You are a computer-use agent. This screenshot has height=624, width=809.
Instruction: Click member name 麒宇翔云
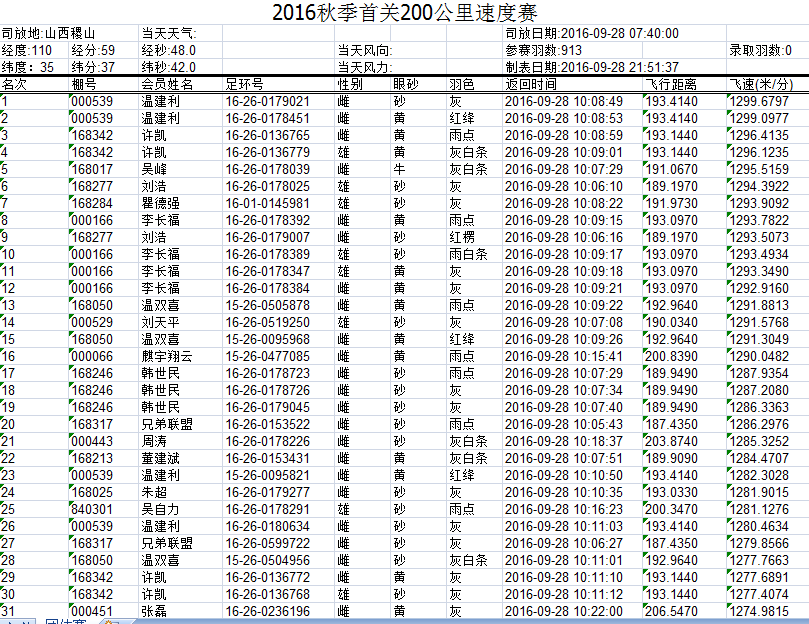click(x=167, y=357)
